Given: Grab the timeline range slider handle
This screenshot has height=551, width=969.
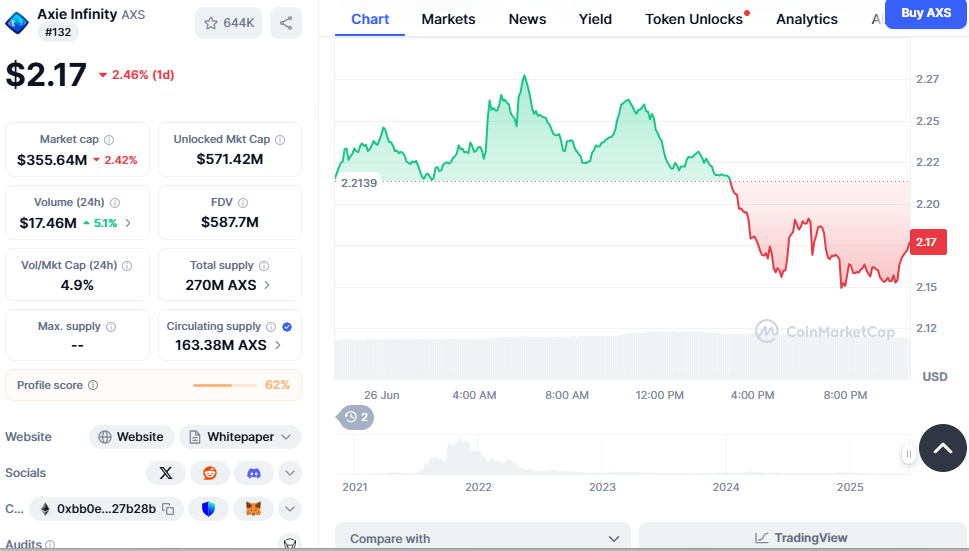Looking at the screenshot, I should 908,454.
